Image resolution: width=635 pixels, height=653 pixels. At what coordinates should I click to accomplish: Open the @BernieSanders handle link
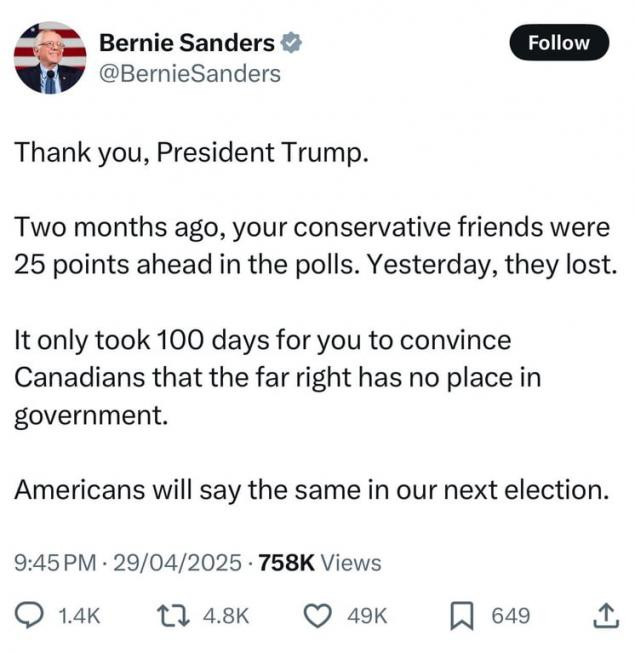(x=190, y=74)
